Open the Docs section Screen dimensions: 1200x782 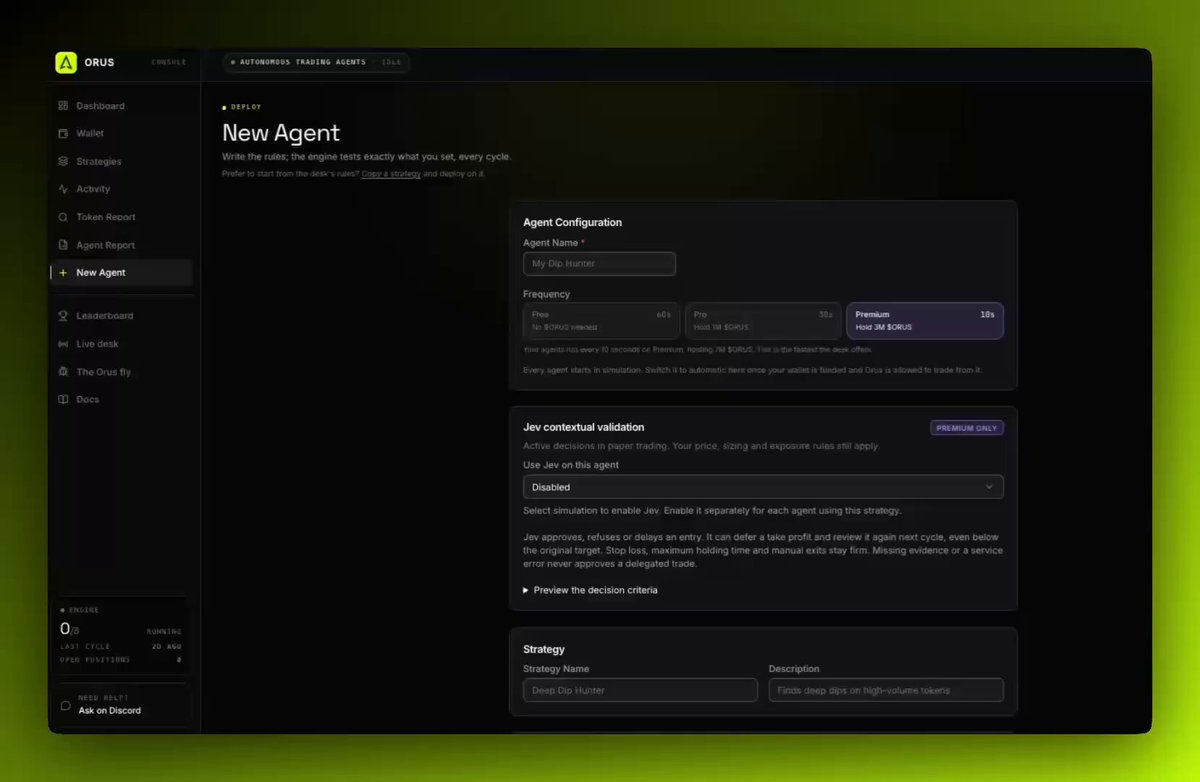(x=121, y=400)
